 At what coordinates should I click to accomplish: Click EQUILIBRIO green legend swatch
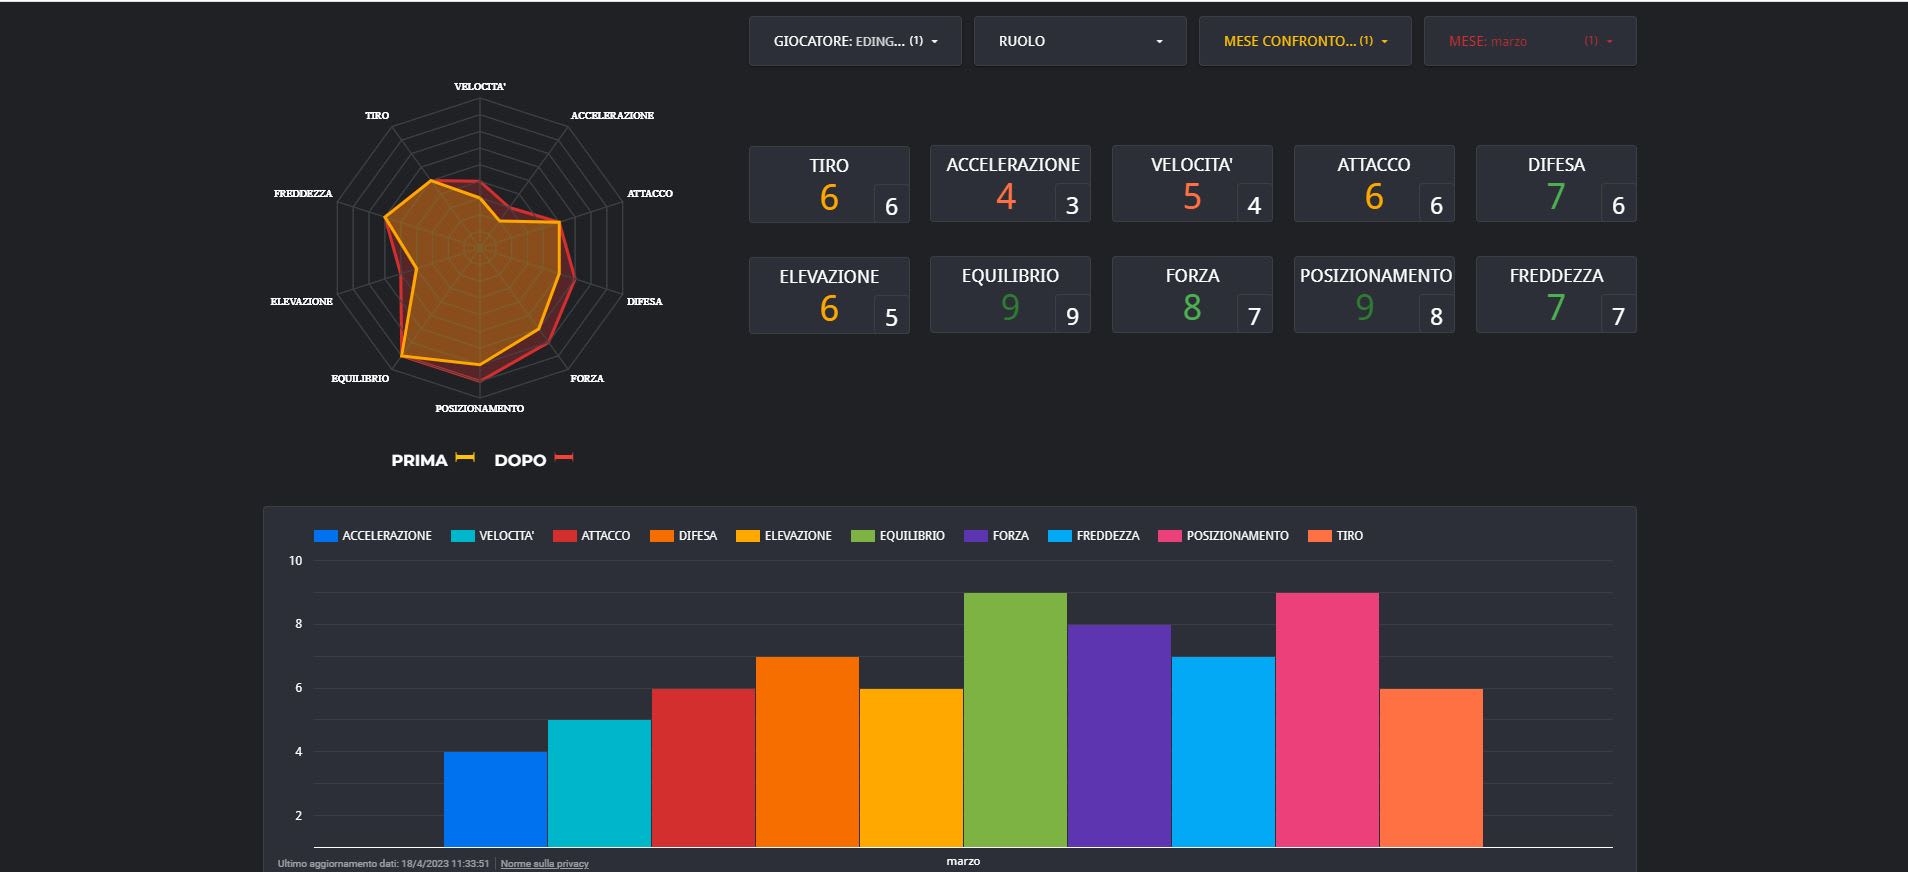coord(862,536)
